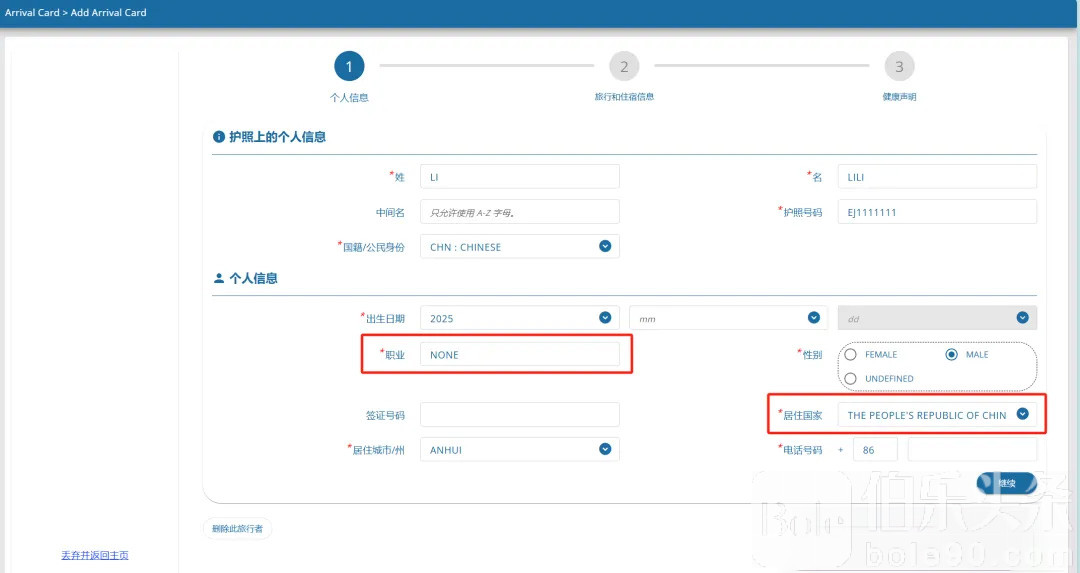Click the visa number input field
The height and width of the screenshot is (573, 1080).
click(519, 414)
